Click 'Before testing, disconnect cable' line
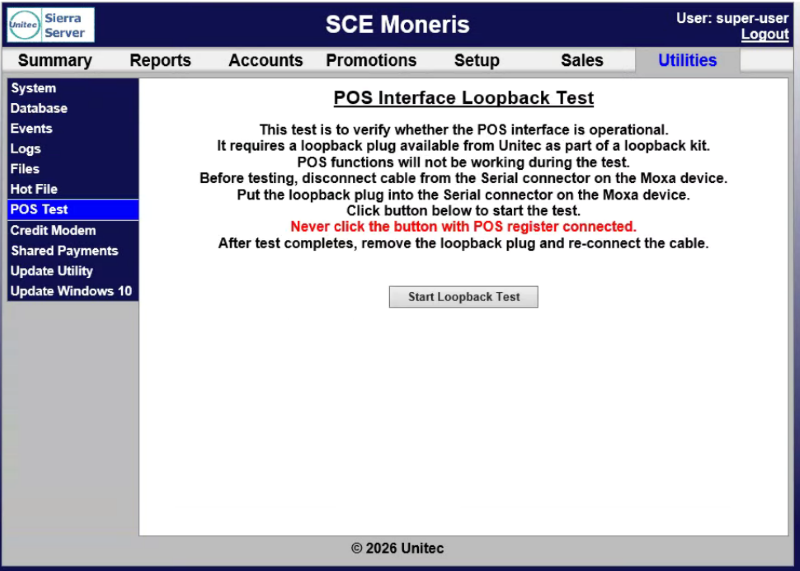The height and width of the screenshot is (571, 800). [x=463, y=179]
